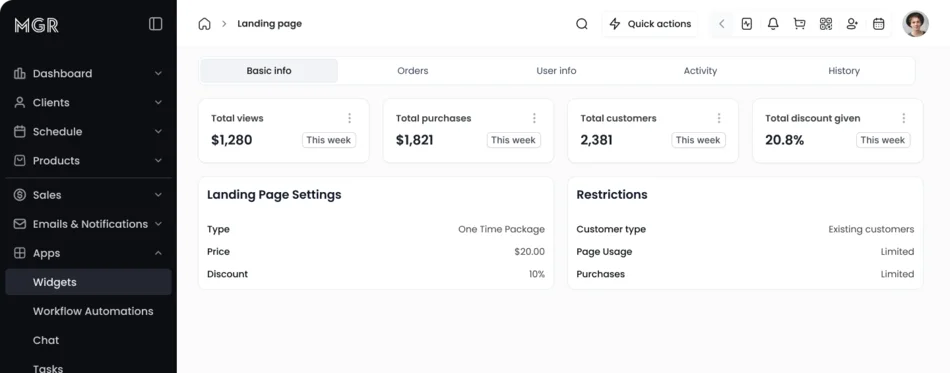Open the shopping cart icon

click(800, 24)
